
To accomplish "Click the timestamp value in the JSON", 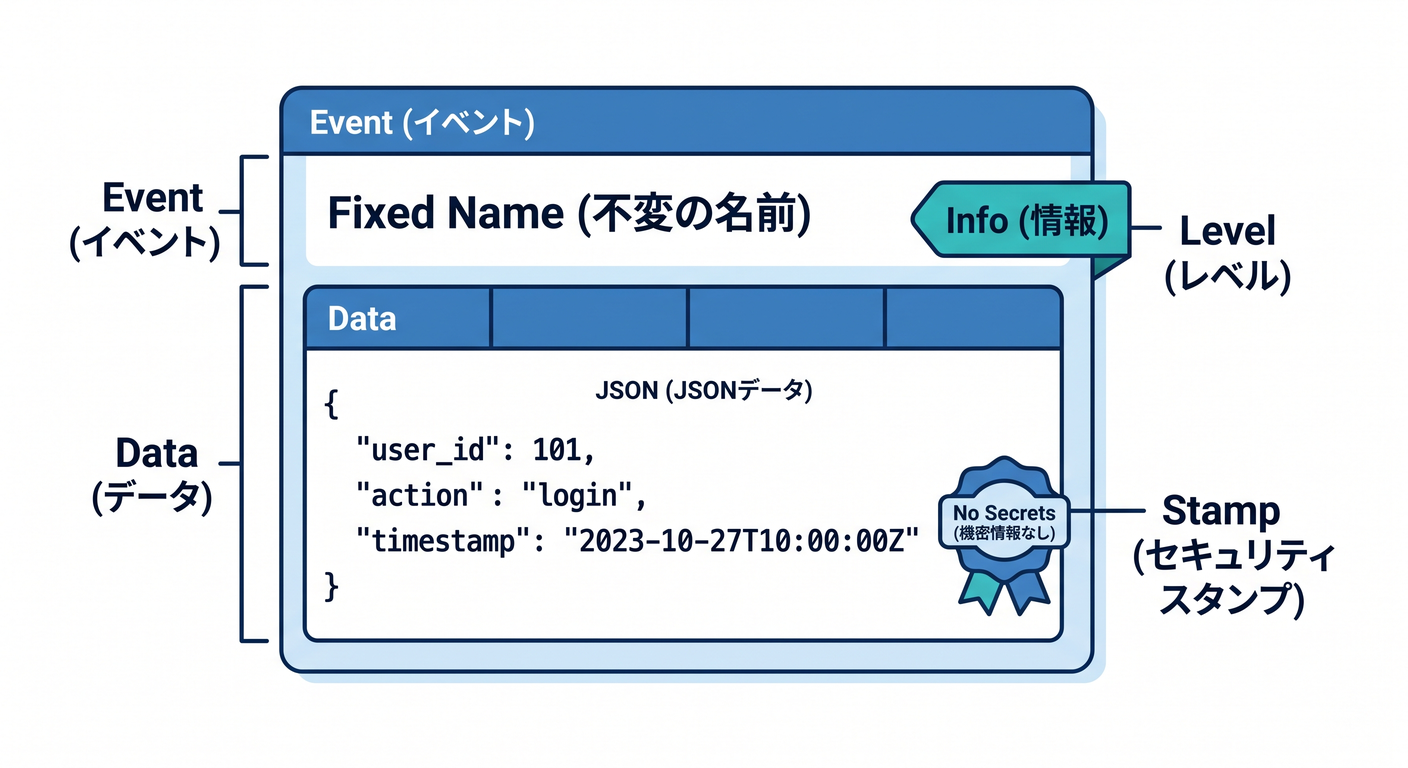I will click(741, 541).
